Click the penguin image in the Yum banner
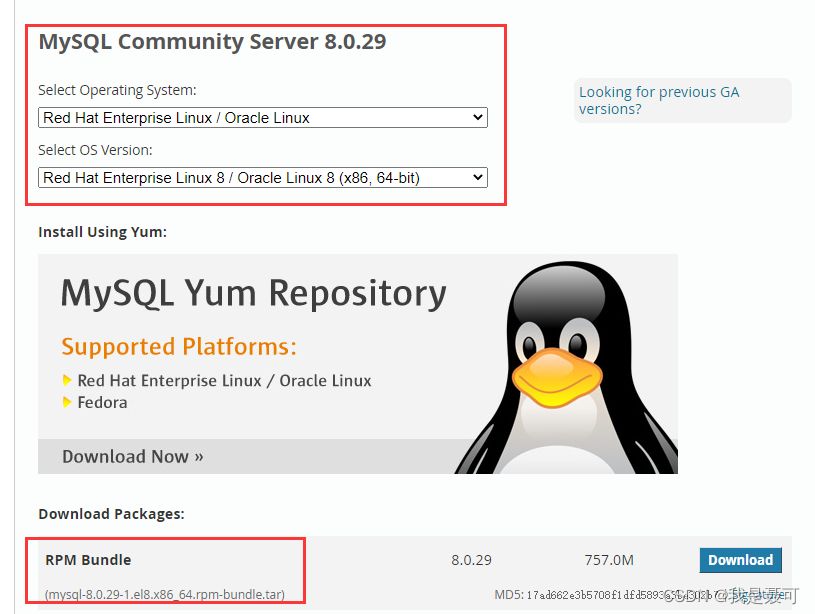Screen dimensions: 815x614 (x=566, y=368)
